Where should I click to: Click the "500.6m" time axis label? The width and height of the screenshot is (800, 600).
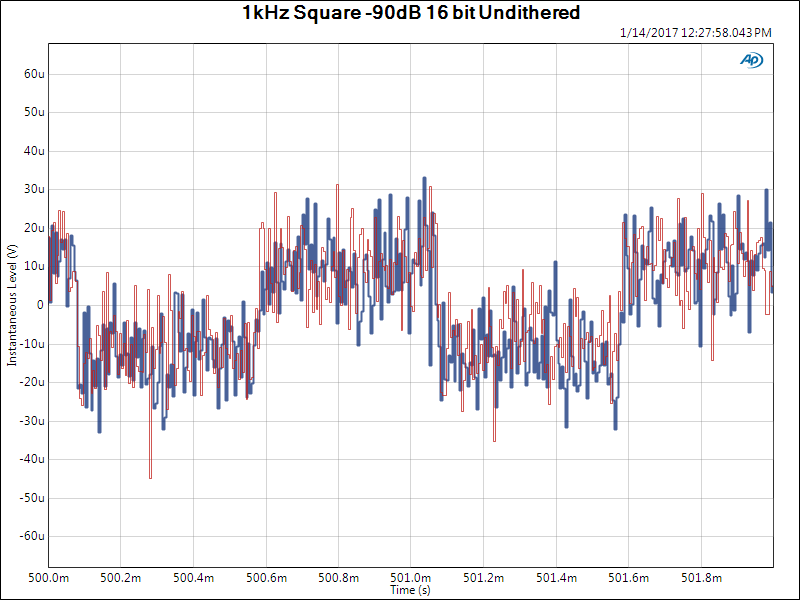266,578
